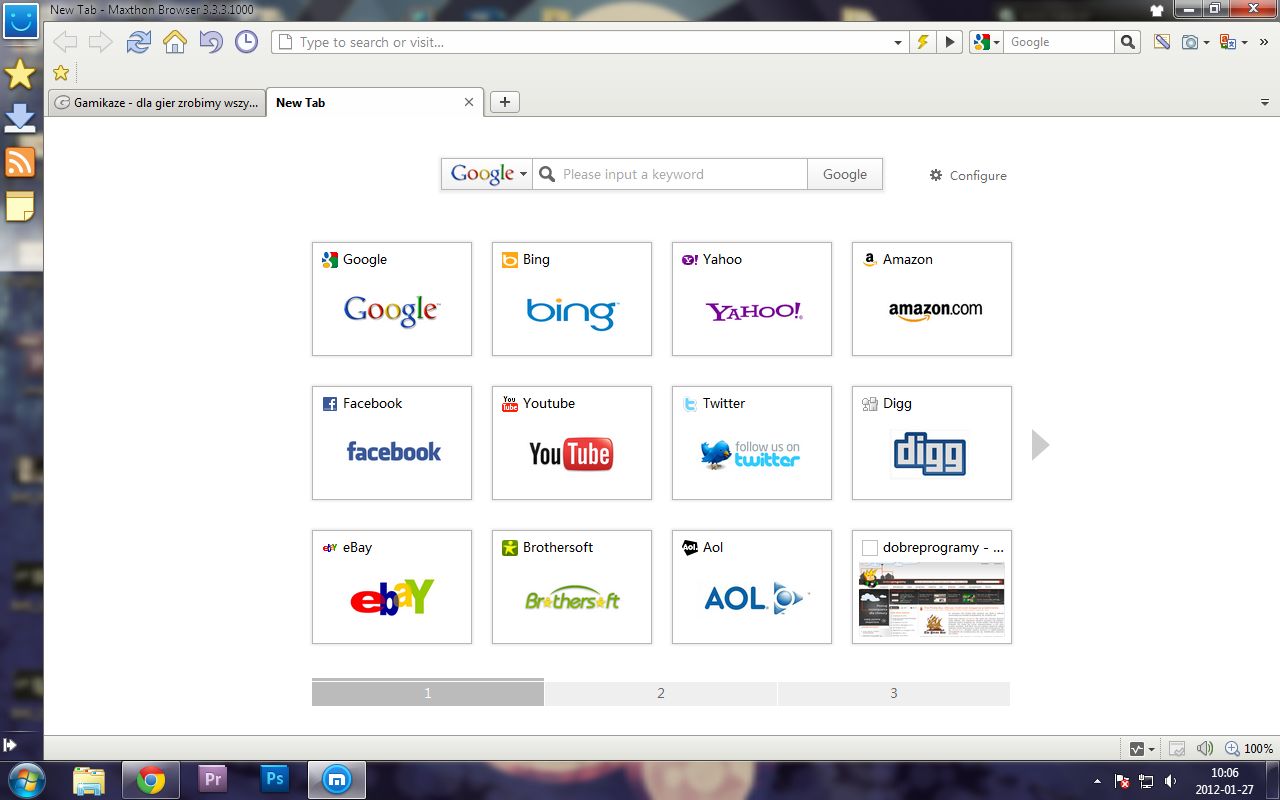Go to quick access page 2

(661, 693)
